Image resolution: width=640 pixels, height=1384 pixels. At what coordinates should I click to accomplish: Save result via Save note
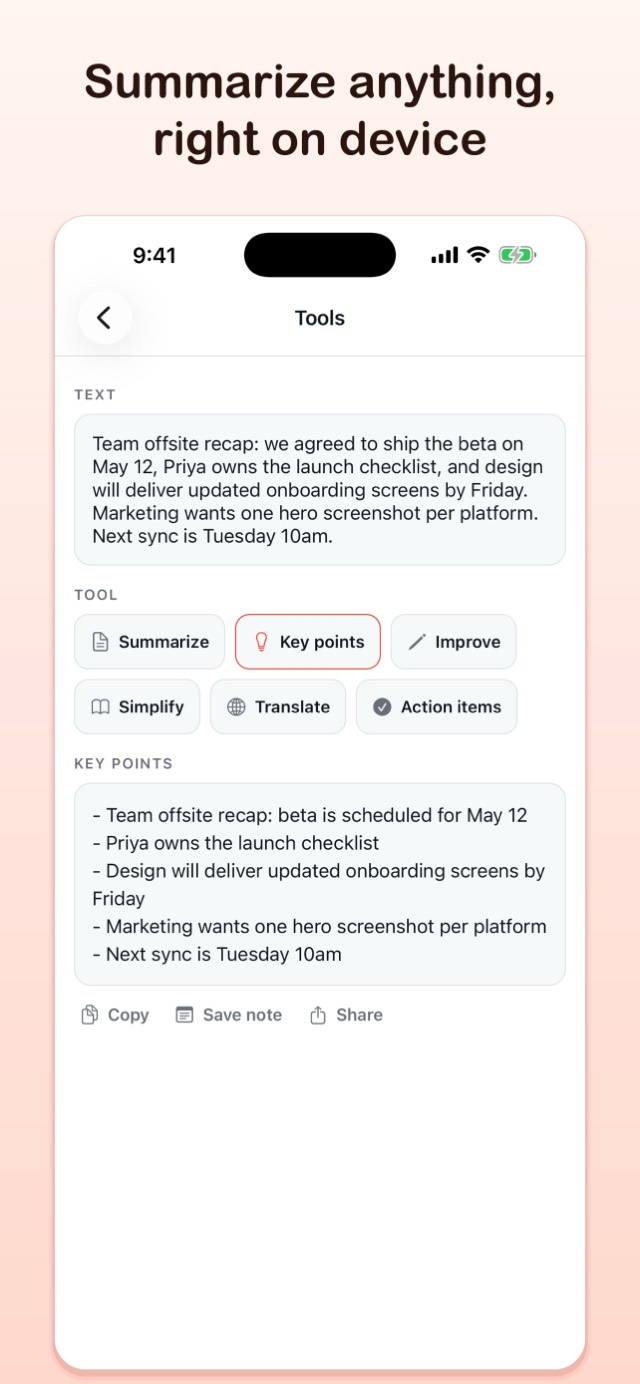point(229,1015)
